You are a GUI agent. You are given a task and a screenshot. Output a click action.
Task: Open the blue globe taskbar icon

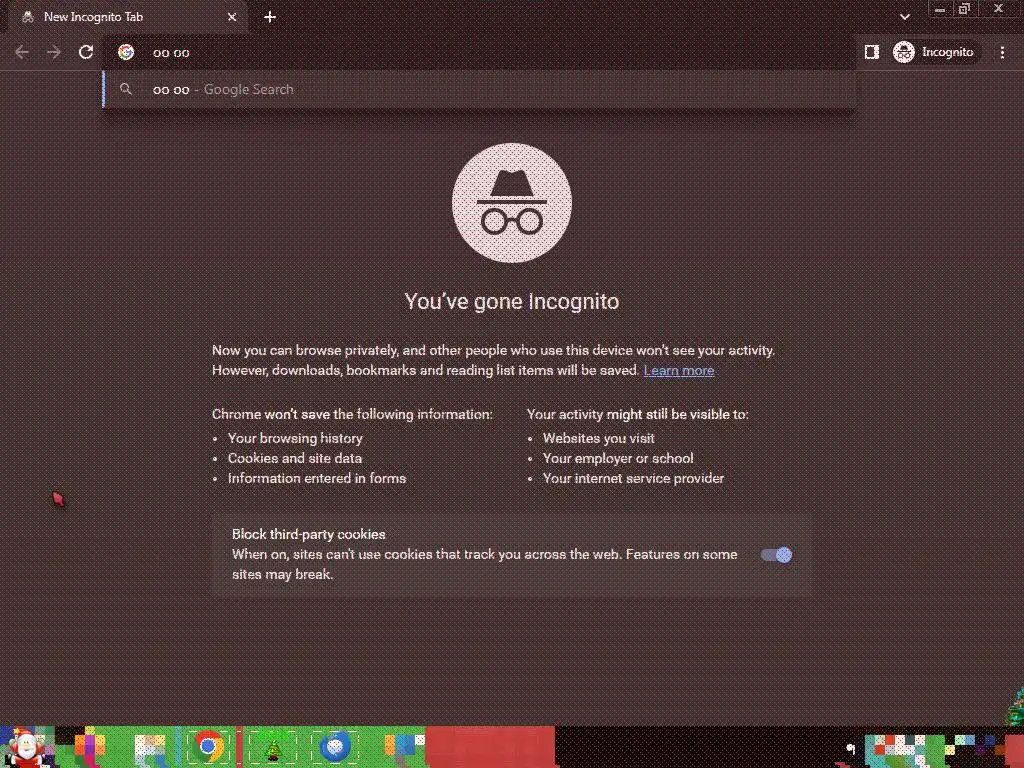[x=335, y=746]
